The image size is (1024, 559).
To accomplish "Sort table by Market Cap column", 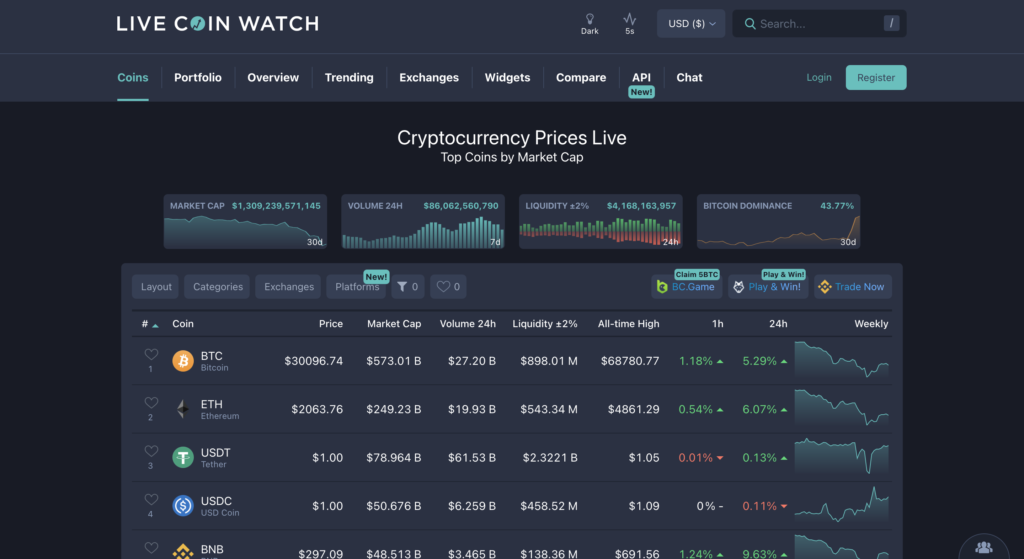I will (x=394, y=324).
